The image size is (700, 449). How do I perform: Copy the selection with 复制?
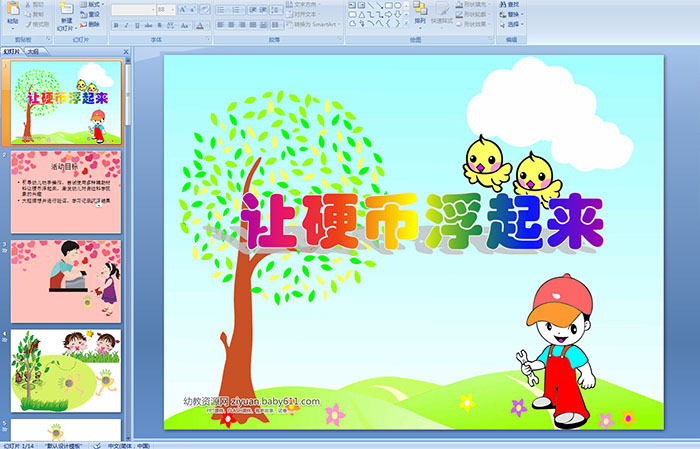coord(34,14)
